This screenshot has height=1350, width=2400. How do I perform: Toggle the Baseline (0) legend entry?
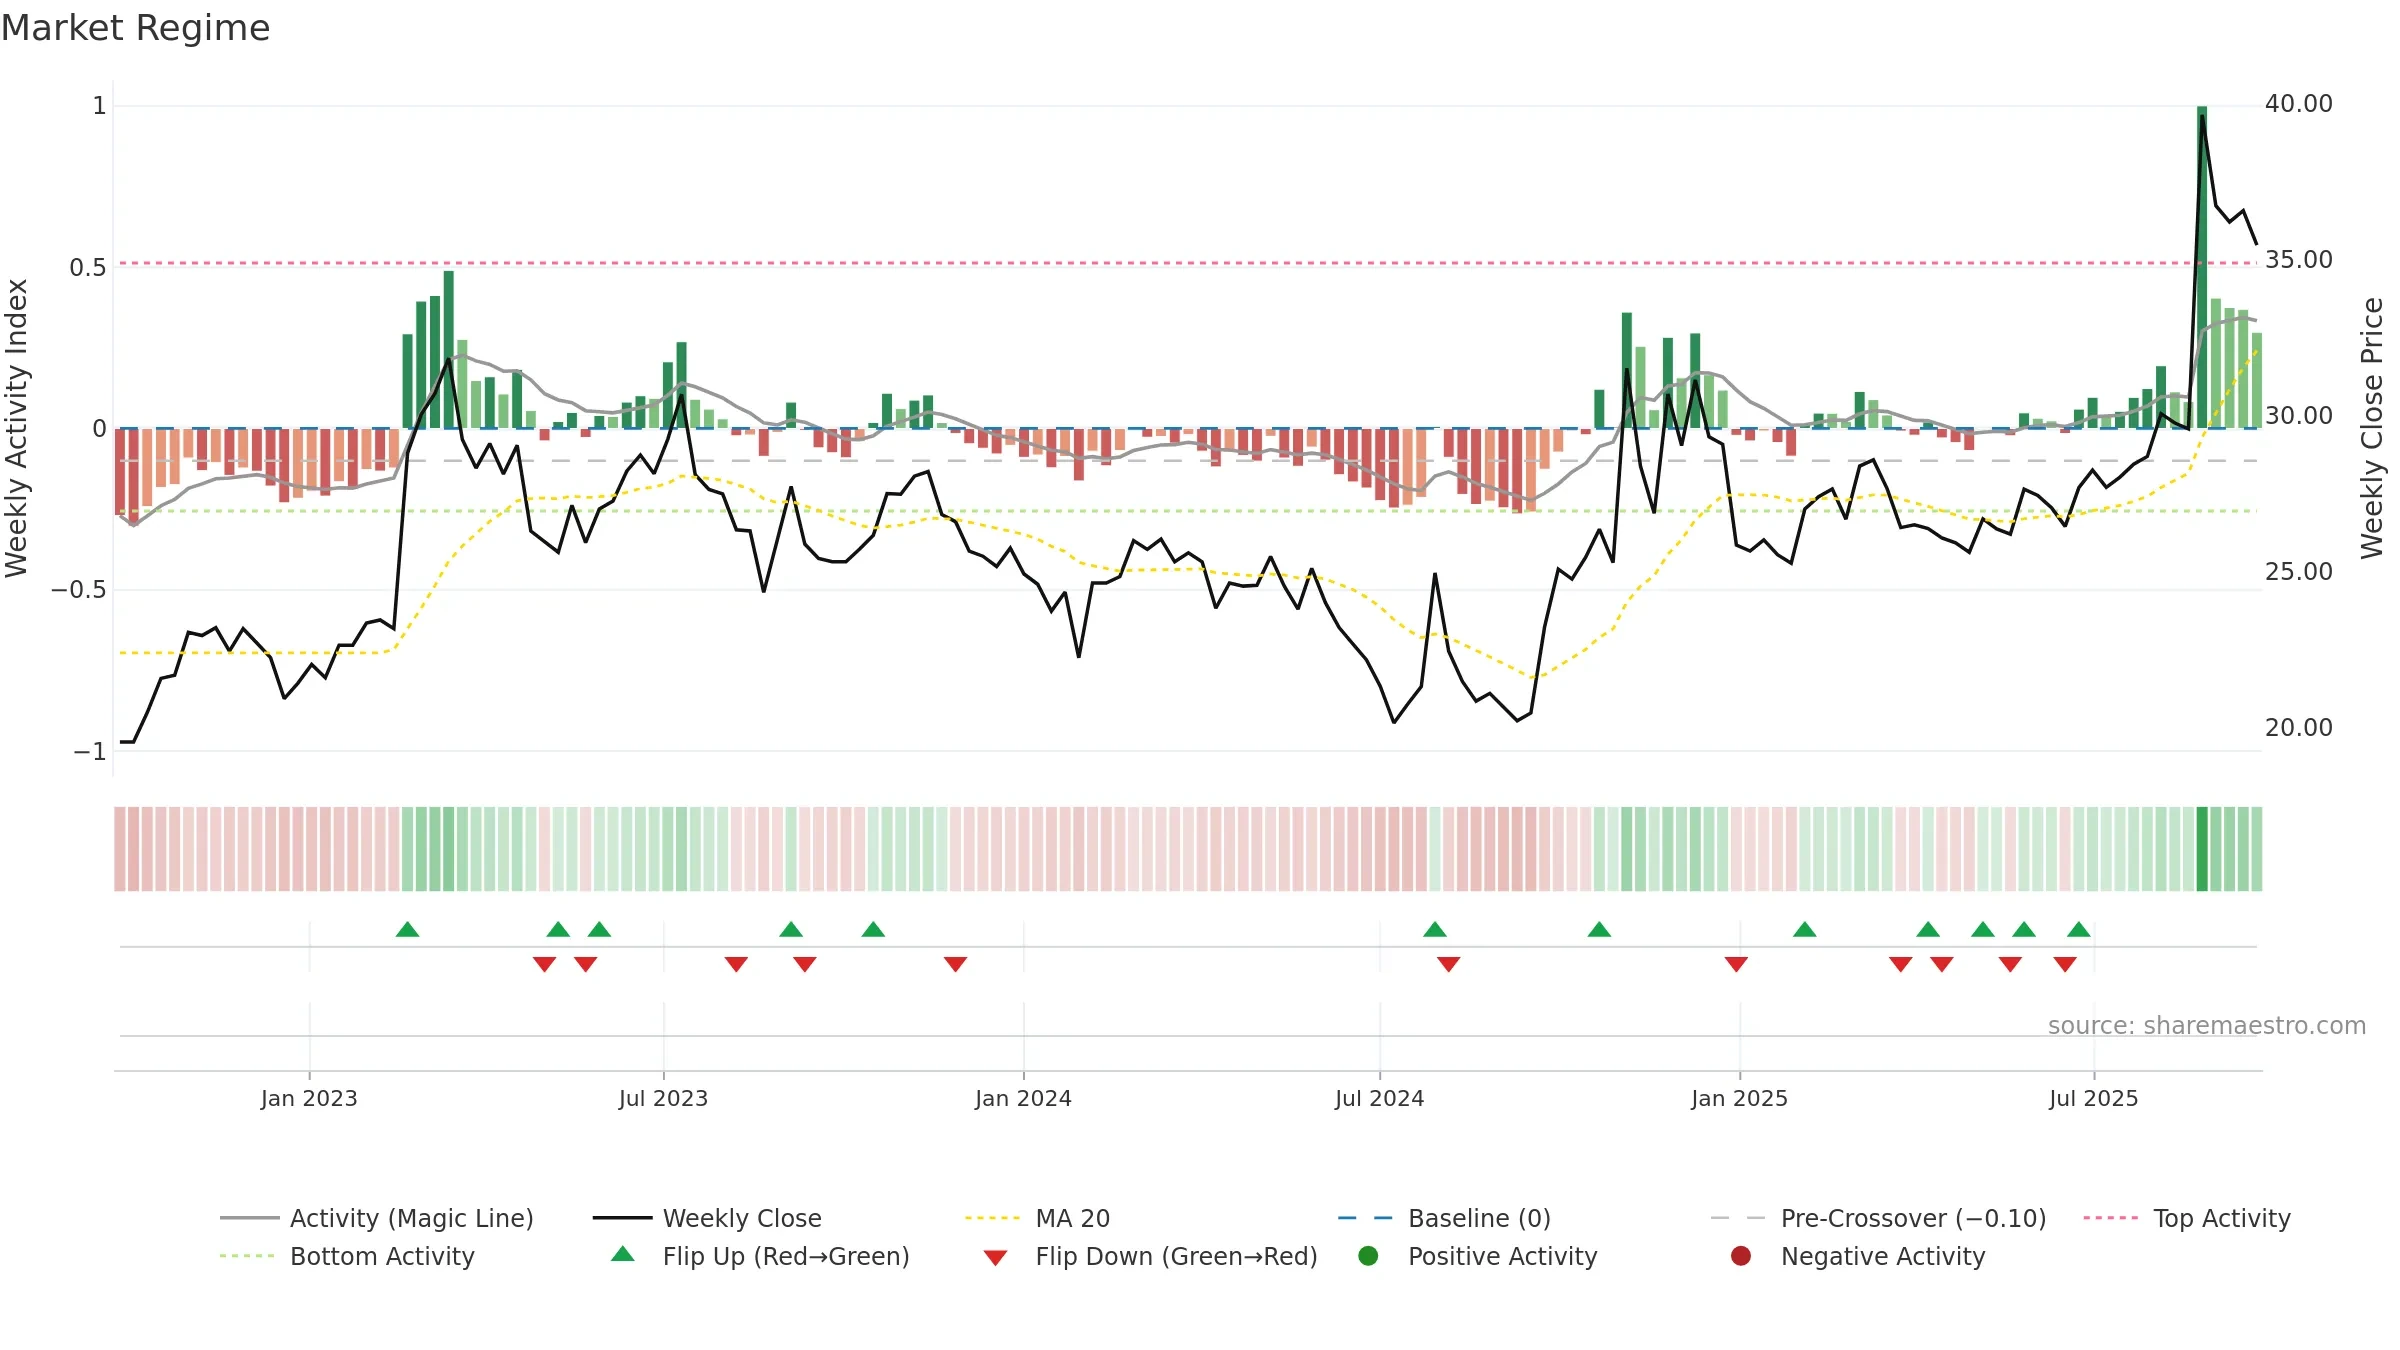pos(1444,1218)
